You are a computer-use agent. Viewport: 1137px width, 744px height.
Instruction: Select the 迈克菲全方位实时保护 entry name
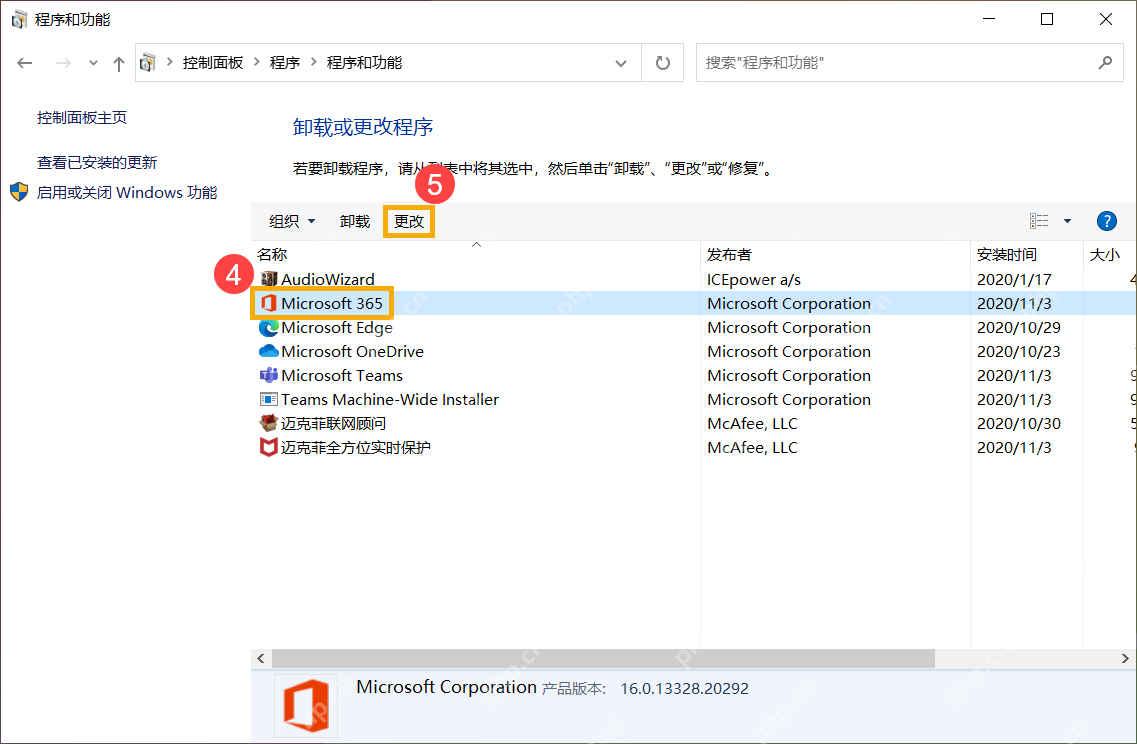pos(356,447)
